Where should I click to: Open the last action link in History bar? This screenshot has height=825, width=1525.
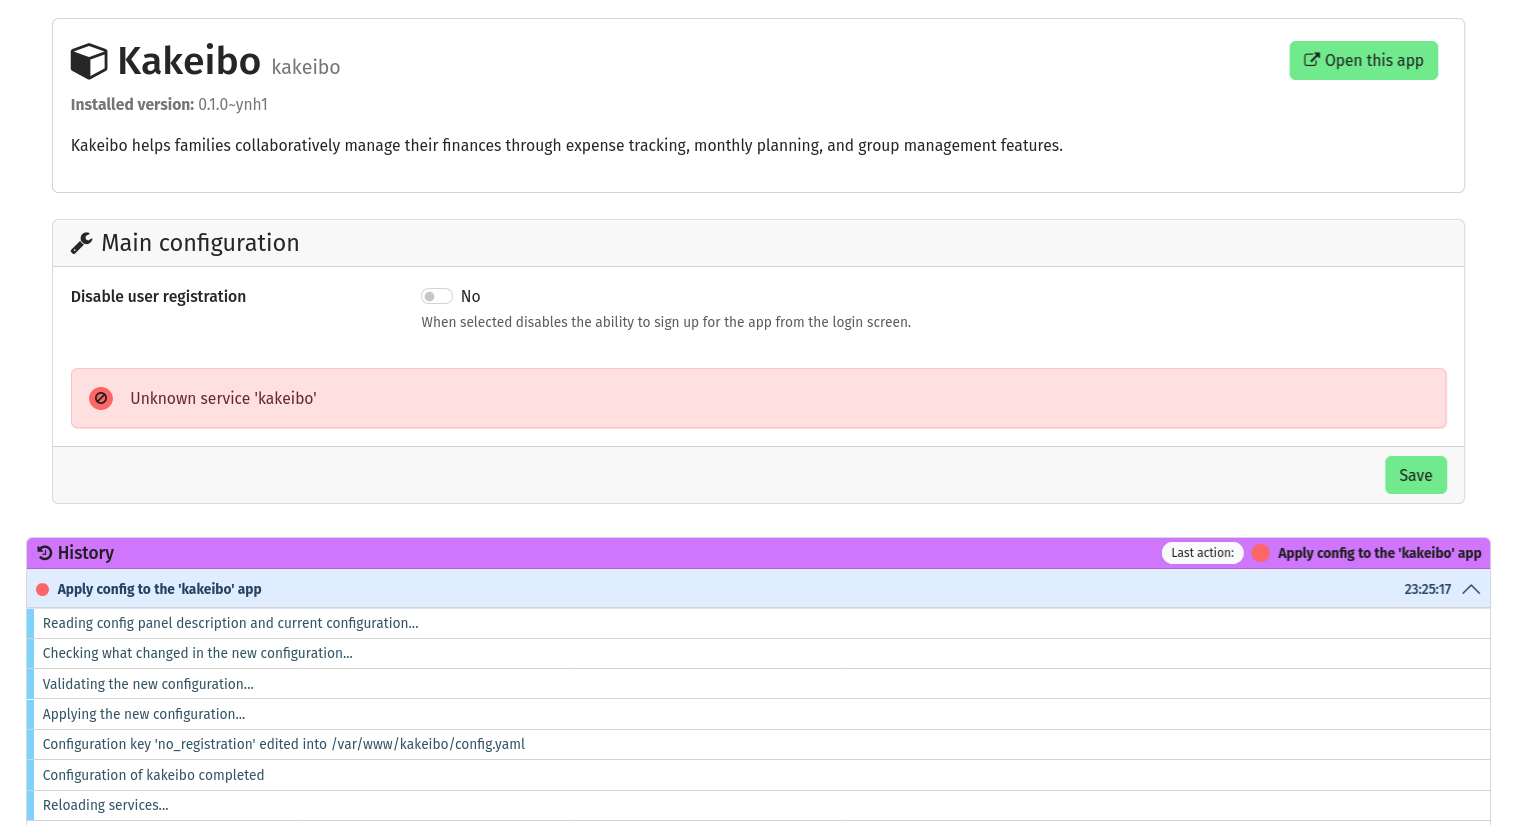1379,553
